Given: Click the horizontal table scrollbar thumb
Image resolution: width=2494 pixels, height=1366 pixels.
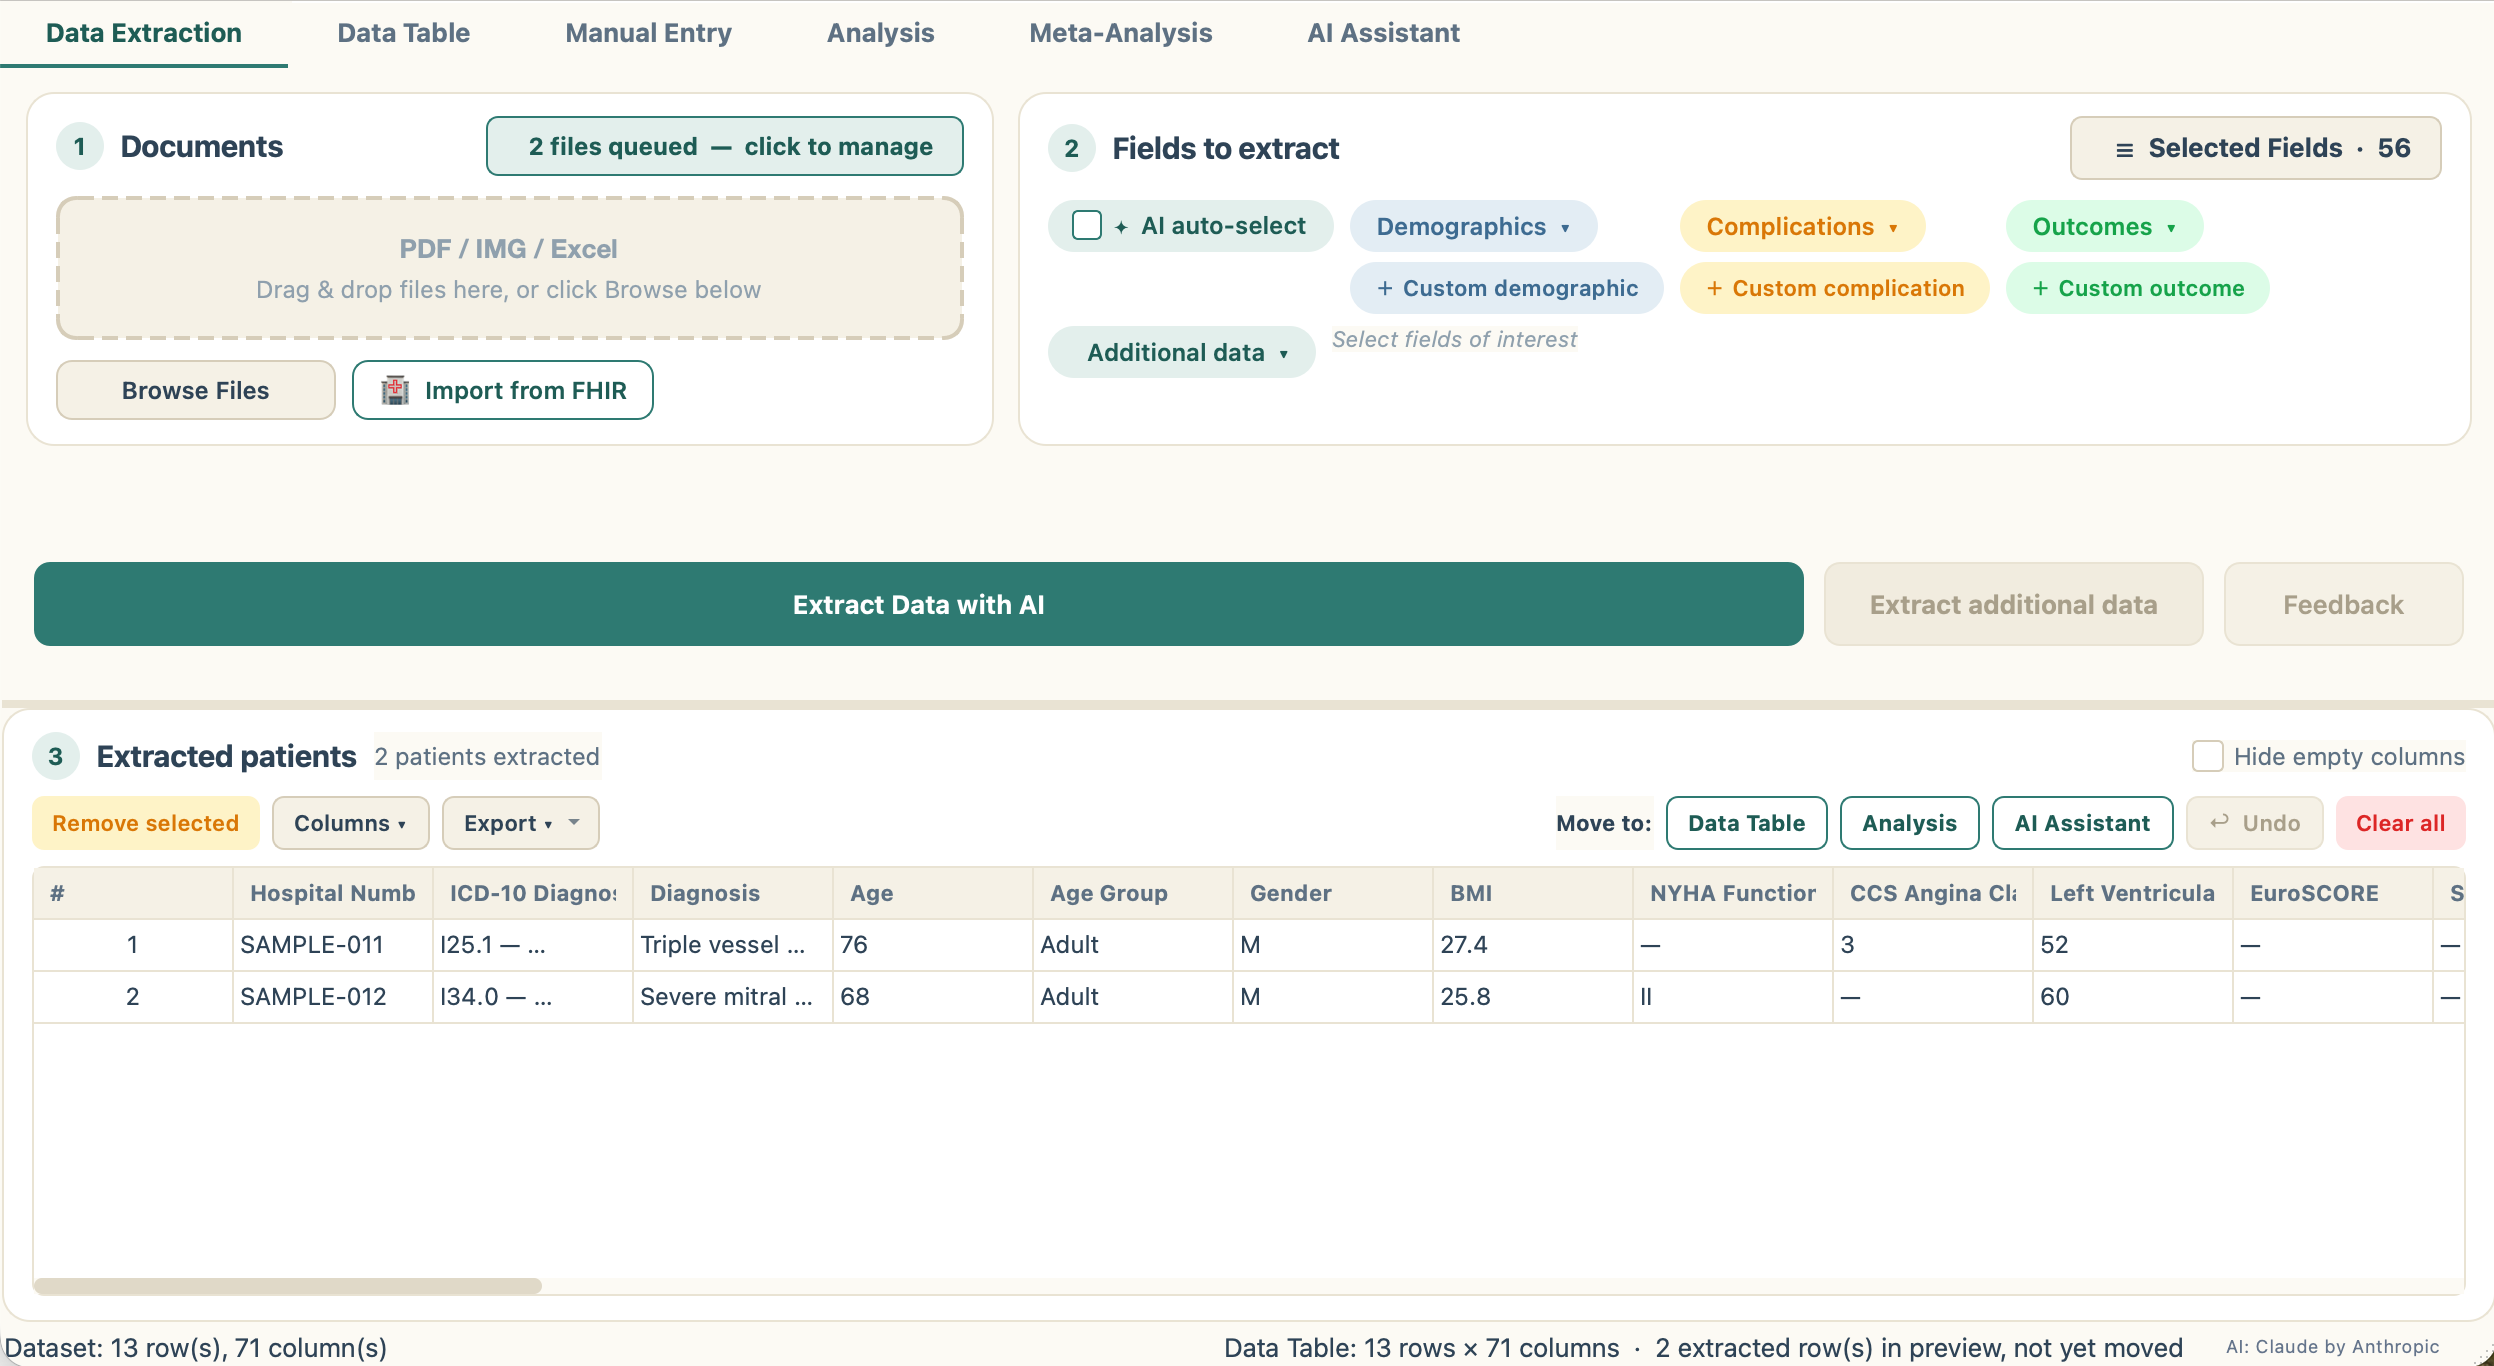Looking at the screenshot, I should (288, 1285).
